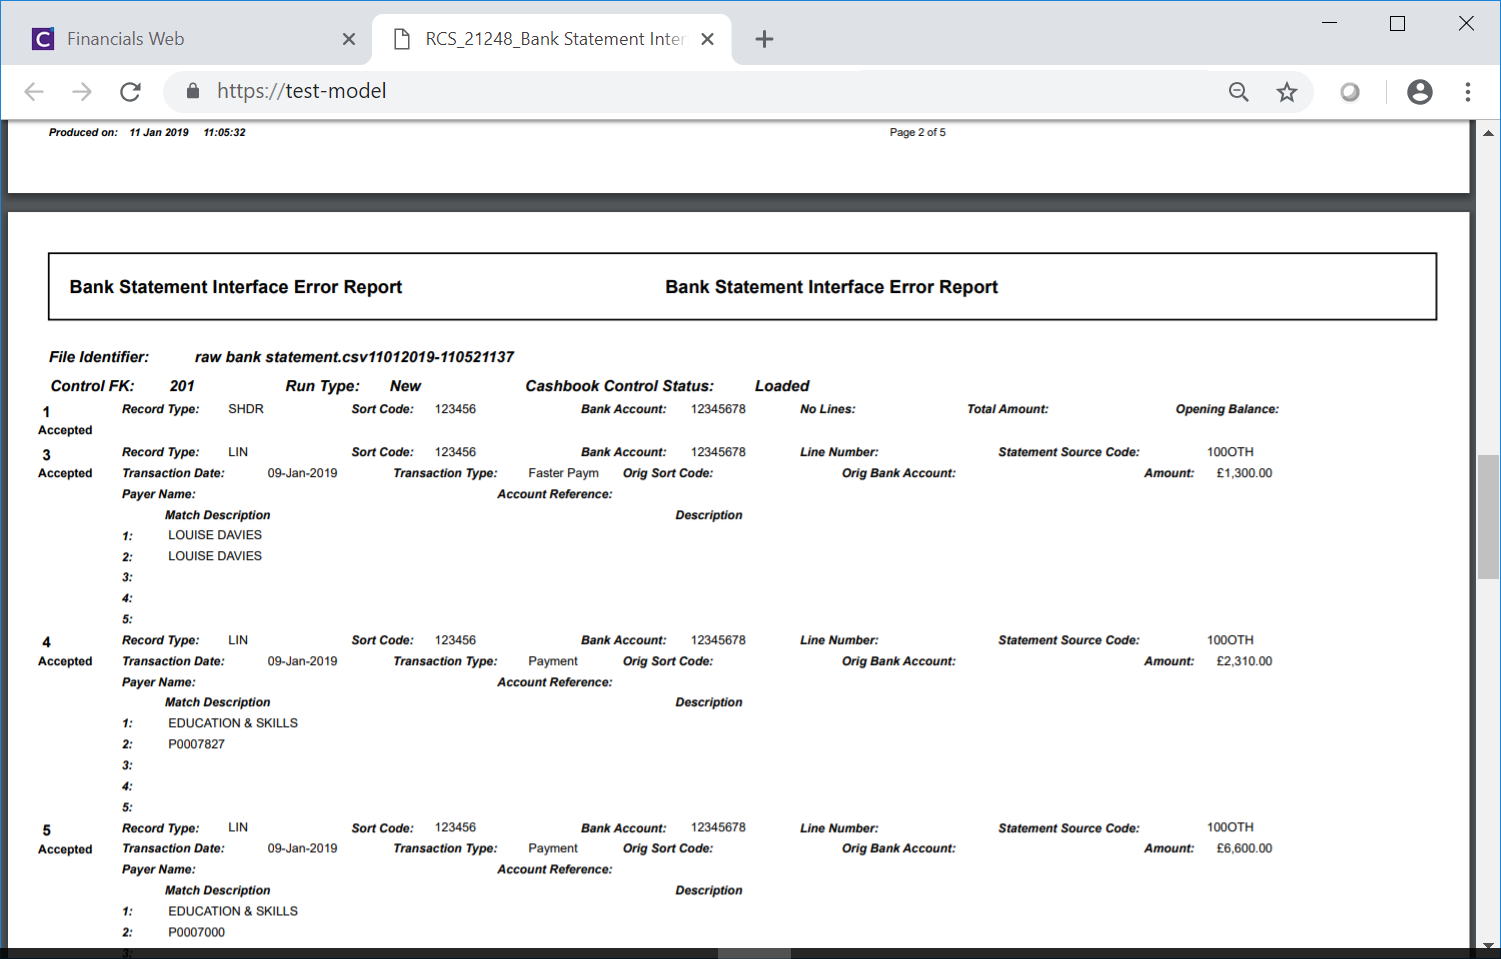Close the Financials Web tab
Screen dimensions: 1501x959
[349, 39]
